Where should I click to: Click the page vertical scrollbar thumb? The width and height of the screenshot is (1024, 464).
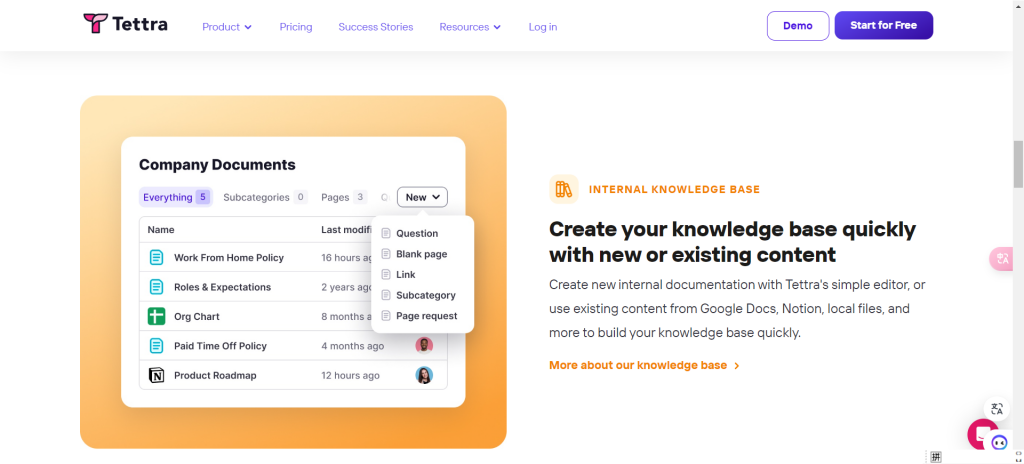tap(1018, 164)
